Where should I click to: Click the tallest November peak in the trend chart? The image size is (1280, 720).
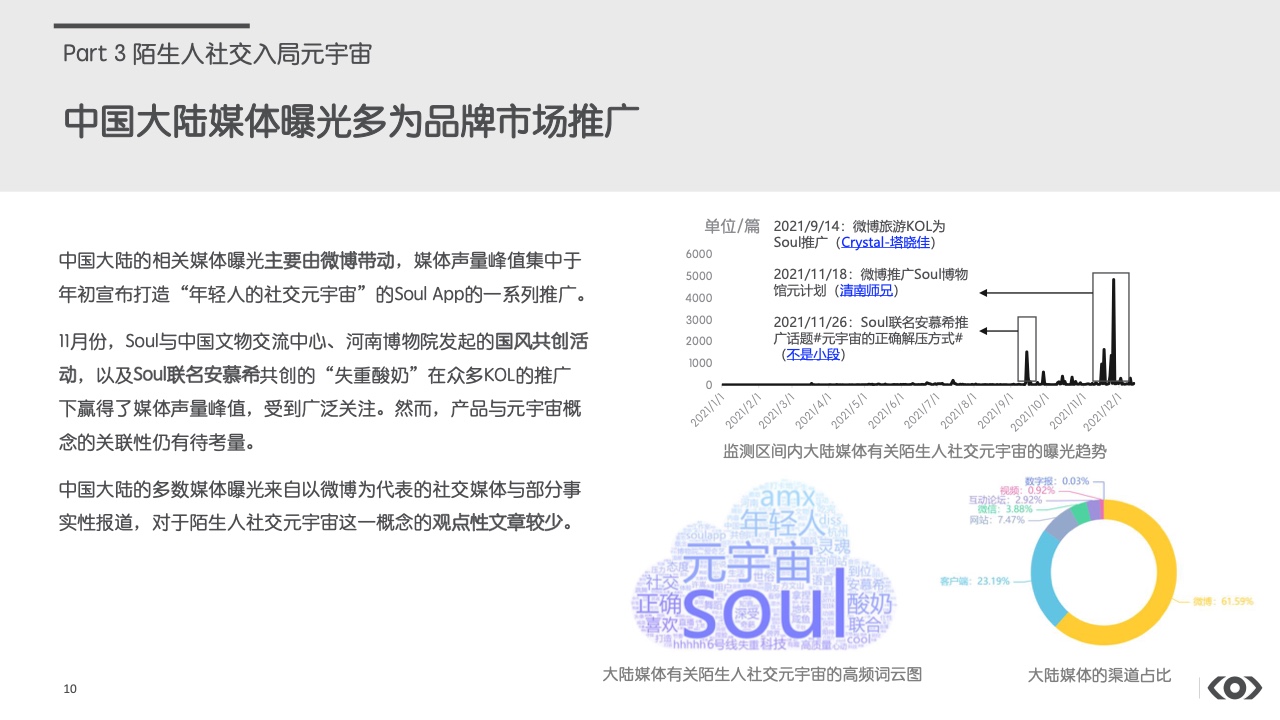coord(1113,330)
